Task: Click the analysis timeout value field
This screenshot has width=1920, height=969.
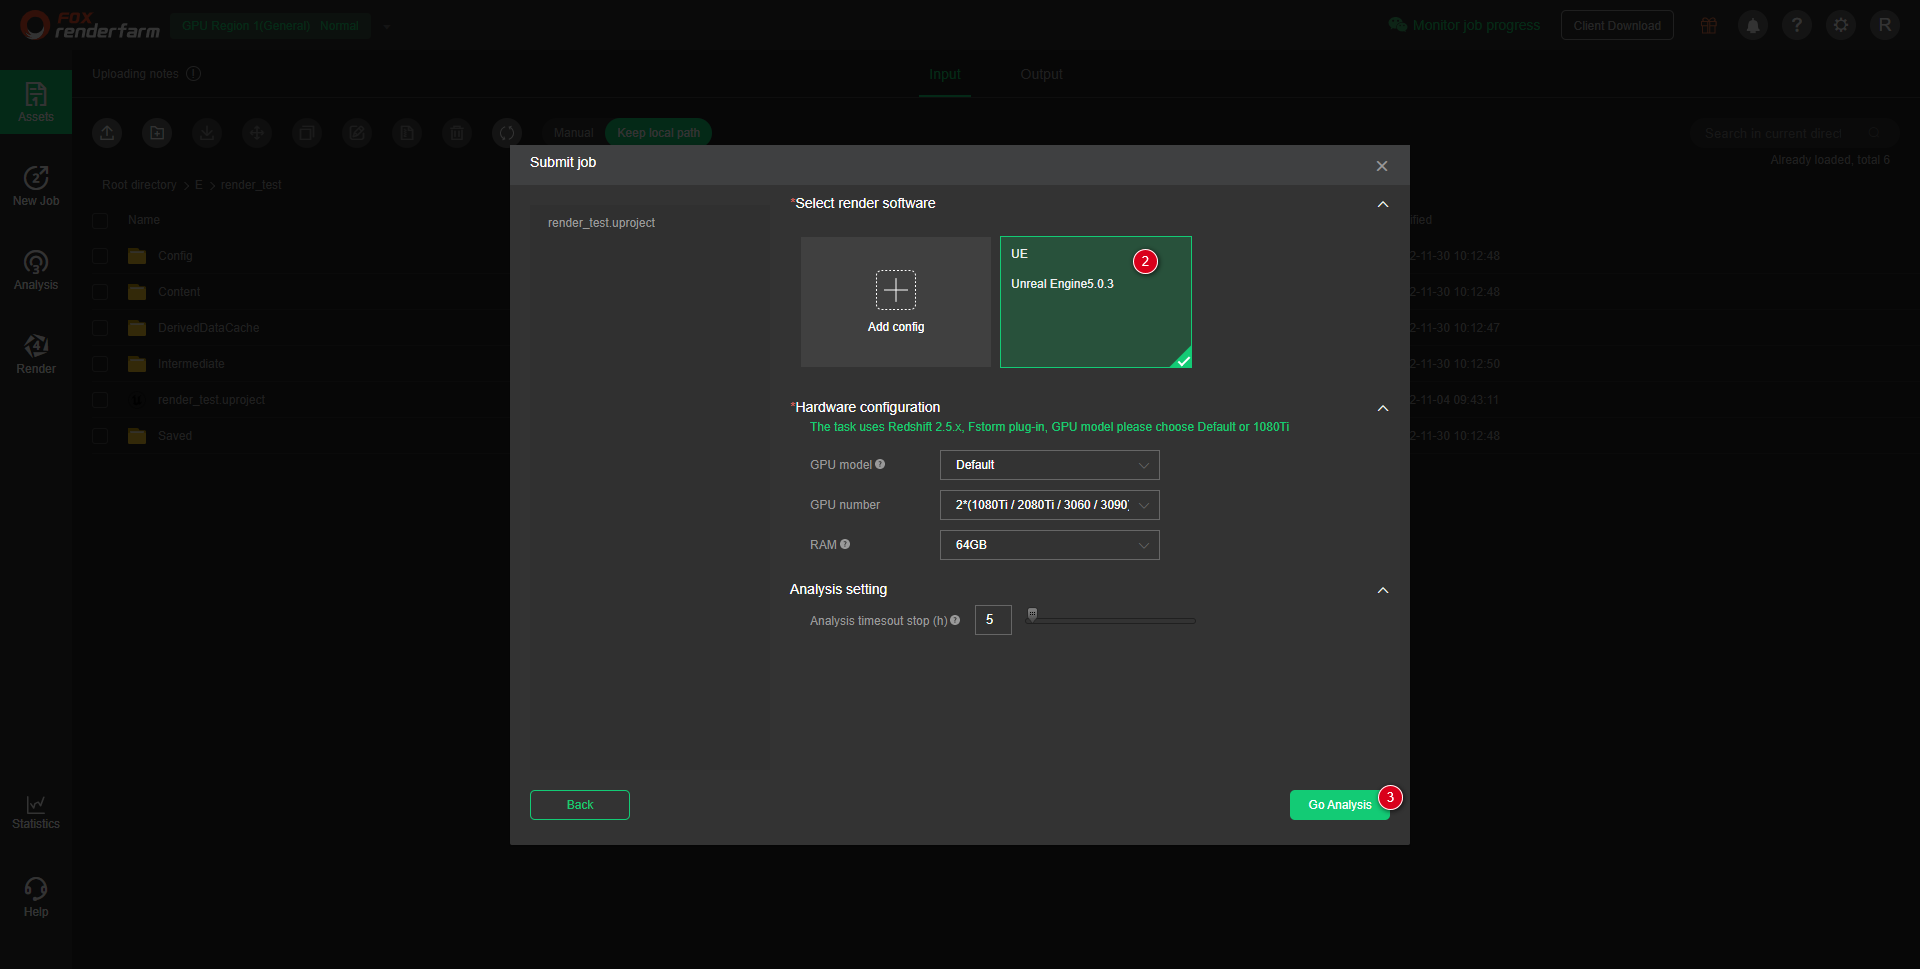Action: click(993, 620)
